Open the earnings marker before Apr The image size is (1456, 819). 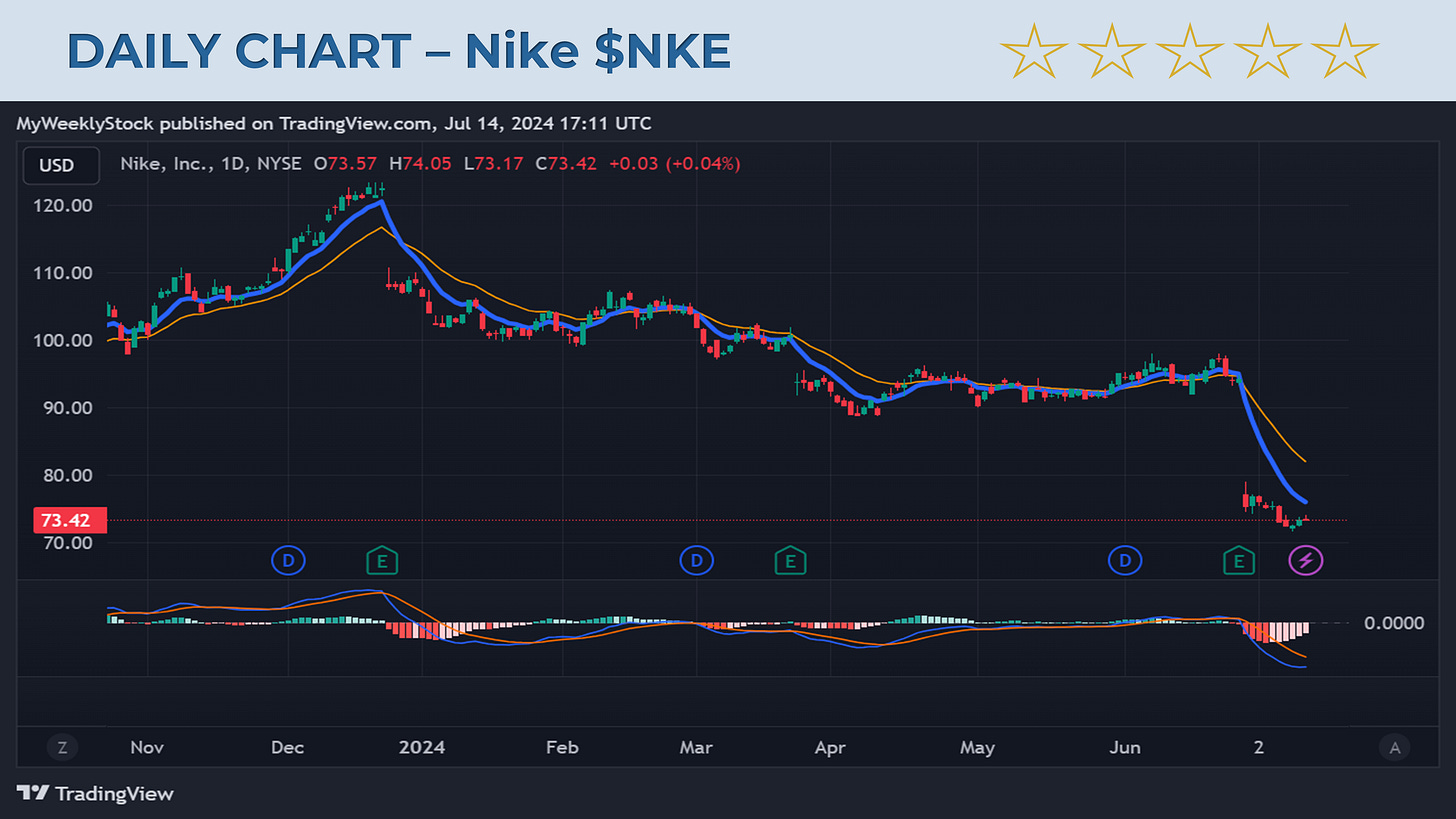pyautogui.click(x=790, y=560)
